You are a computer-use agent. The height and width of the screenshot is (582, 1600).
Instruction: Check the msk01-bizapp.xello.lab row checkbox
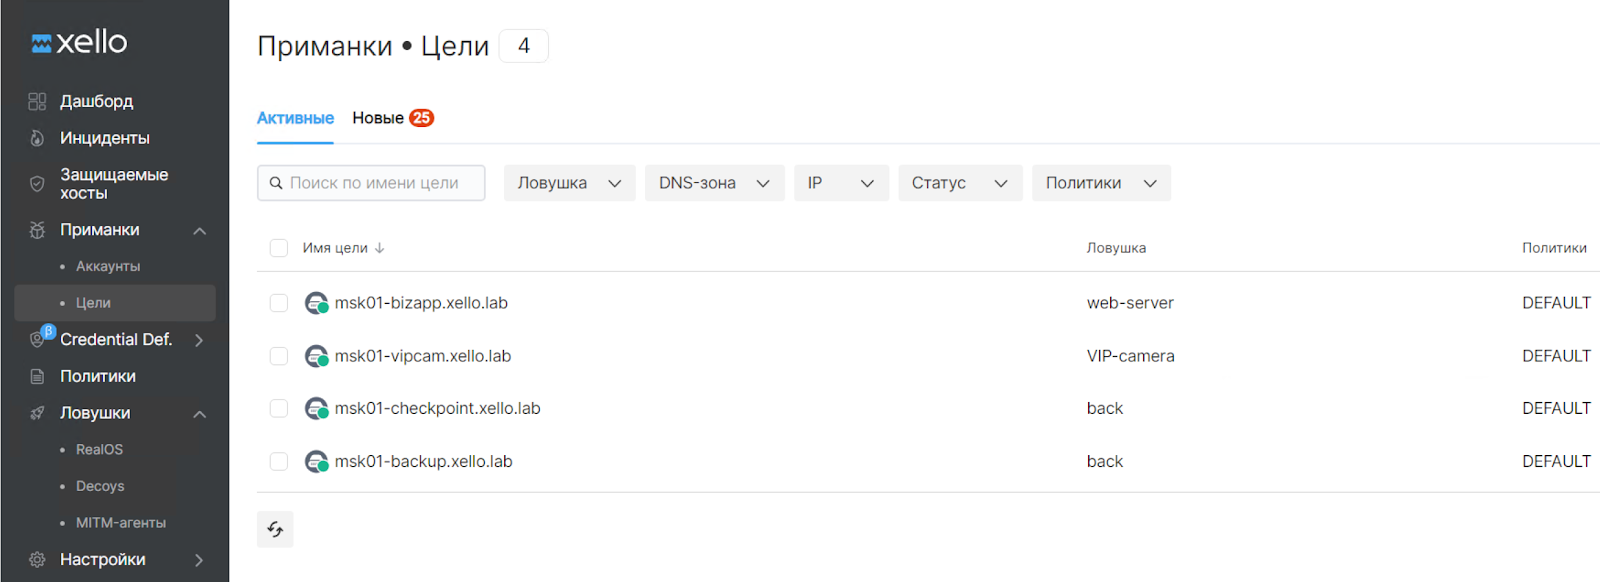[x=279, y=303]
